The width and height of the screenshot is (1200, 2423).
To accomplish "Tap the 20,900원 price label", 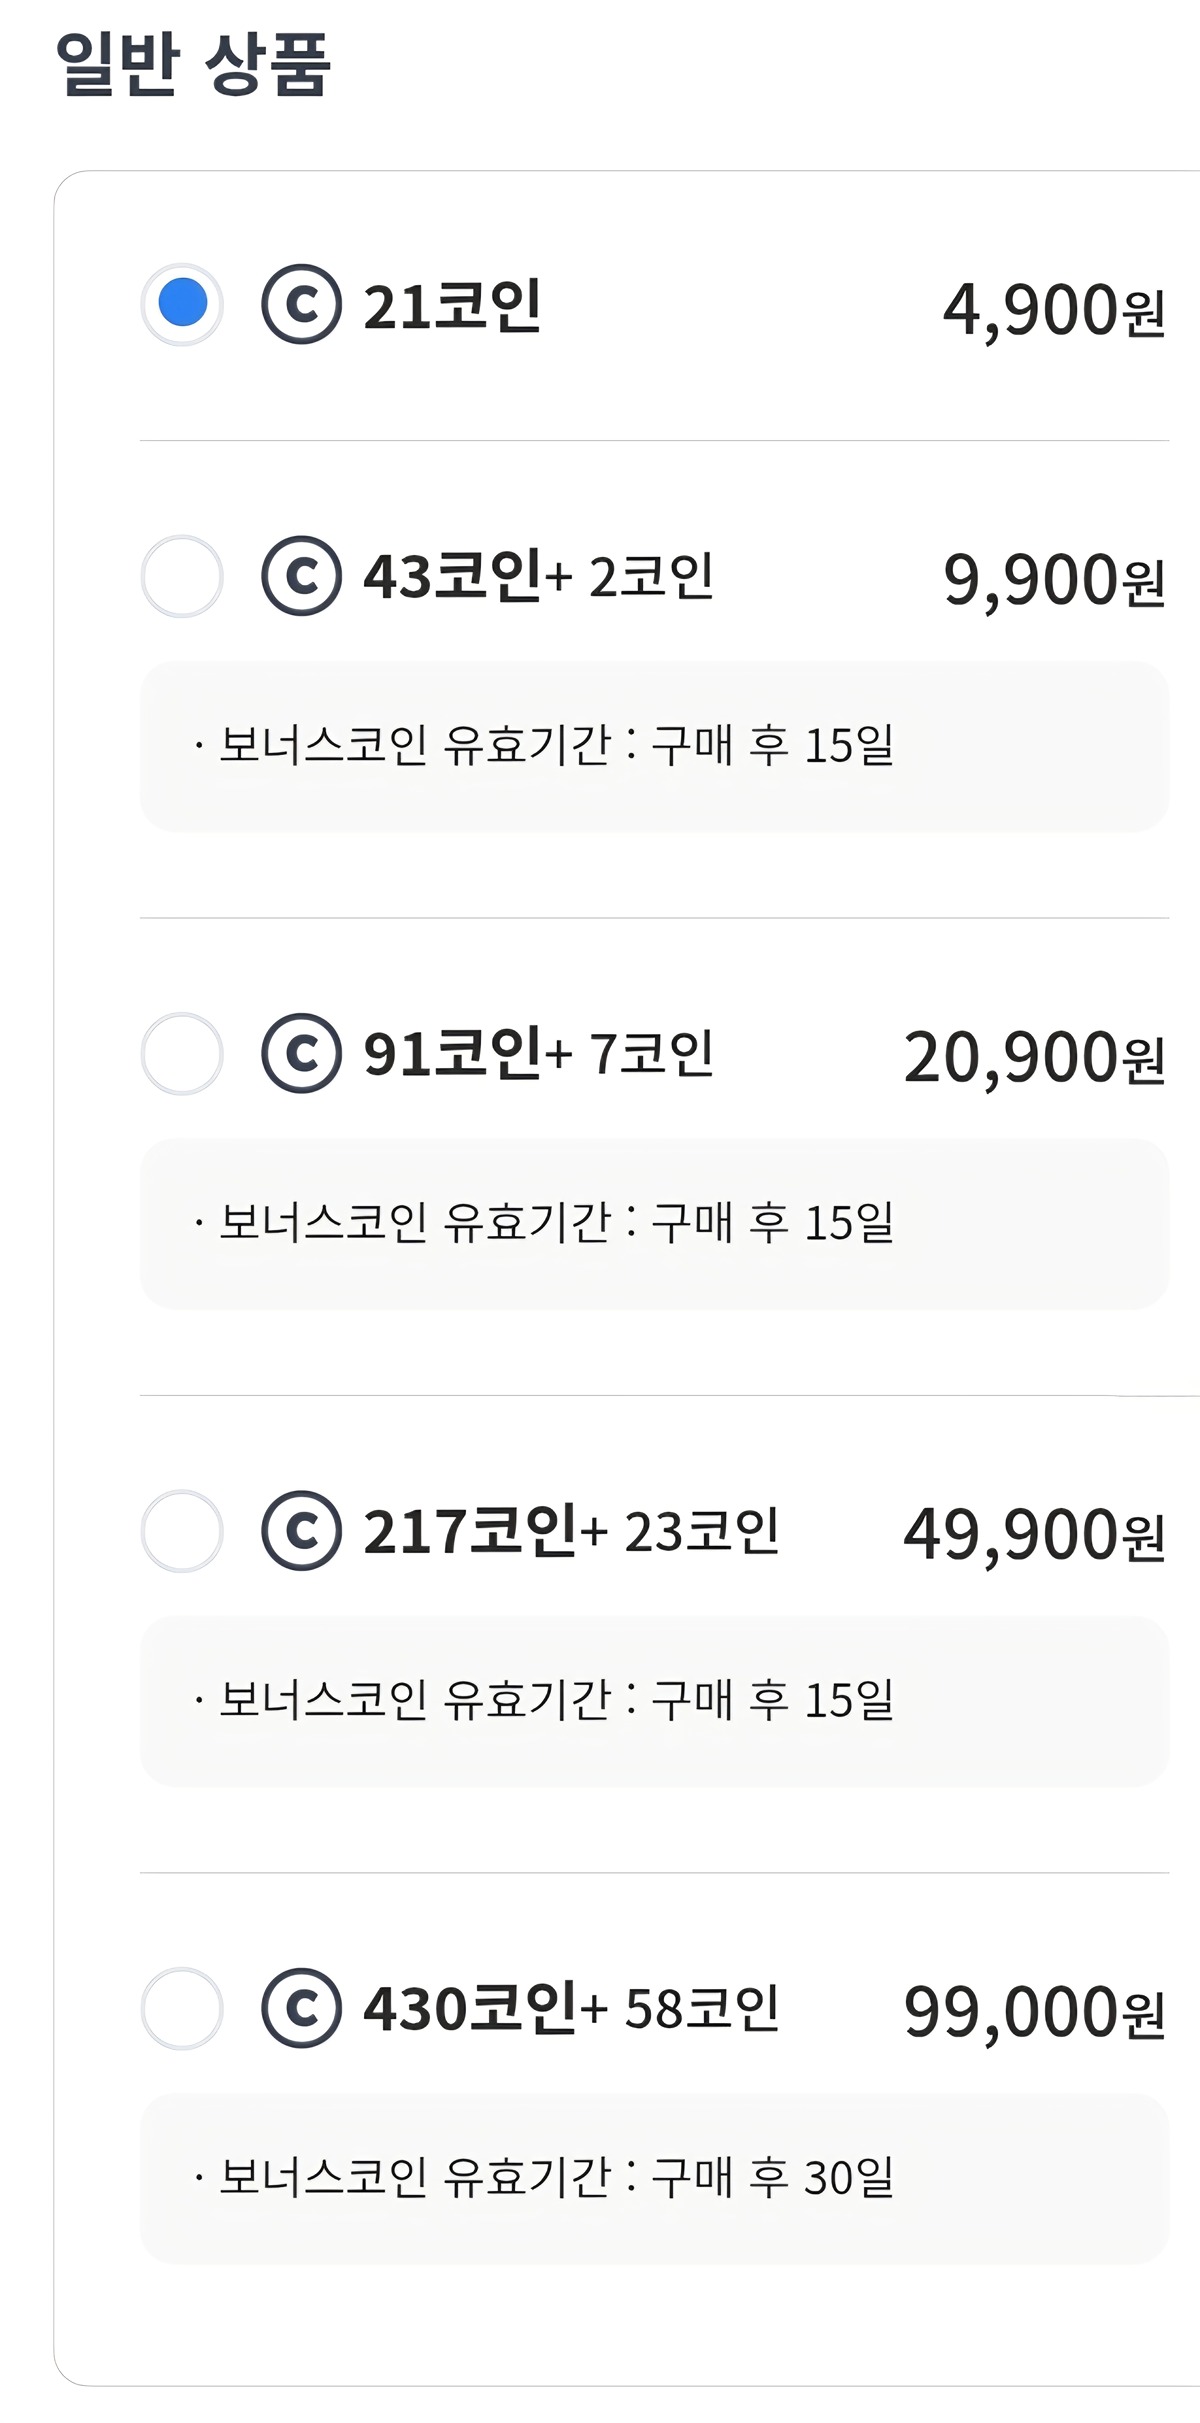I will [x=1034, y=1058].
